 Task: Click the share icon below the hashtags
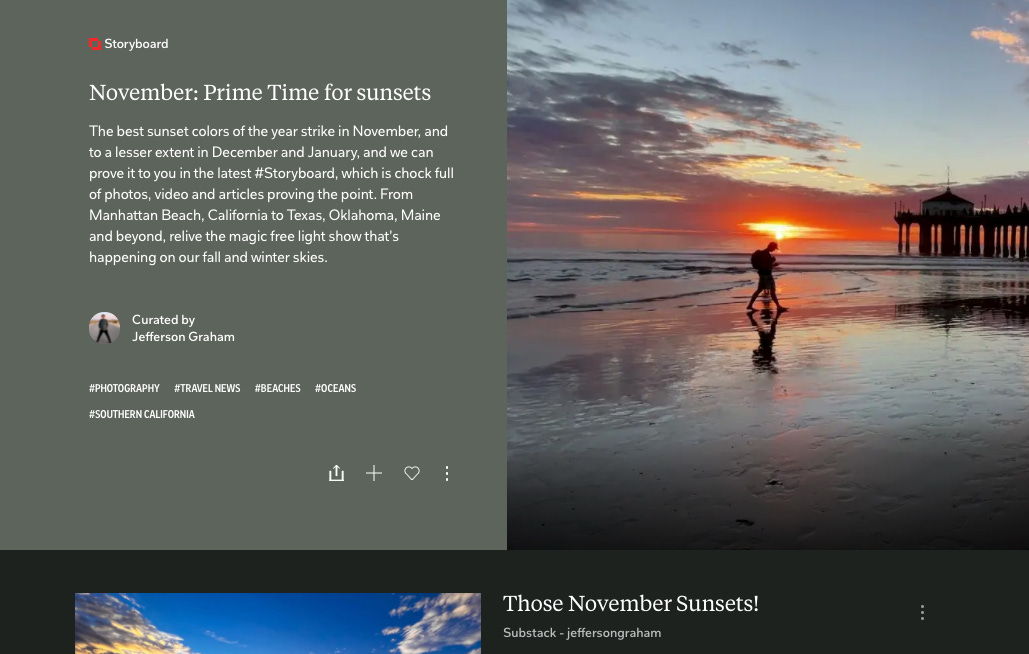tap(336, 473)
